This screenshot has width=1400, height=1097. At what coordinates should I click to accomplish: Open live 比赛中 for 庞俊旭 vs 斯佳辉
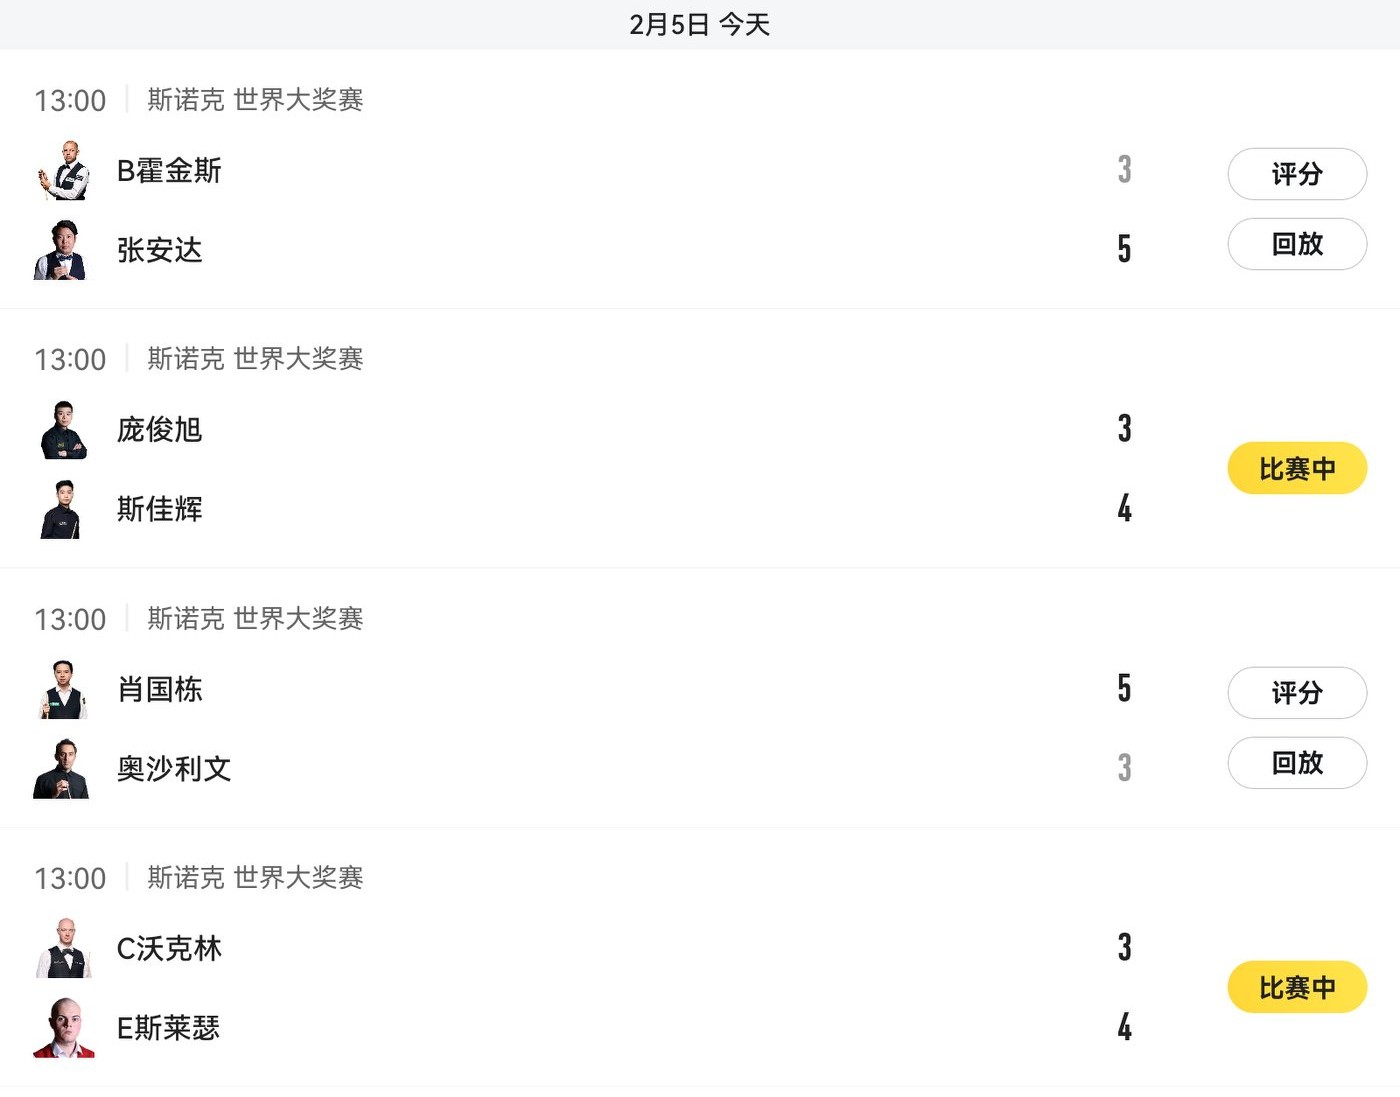(1296, 468)
